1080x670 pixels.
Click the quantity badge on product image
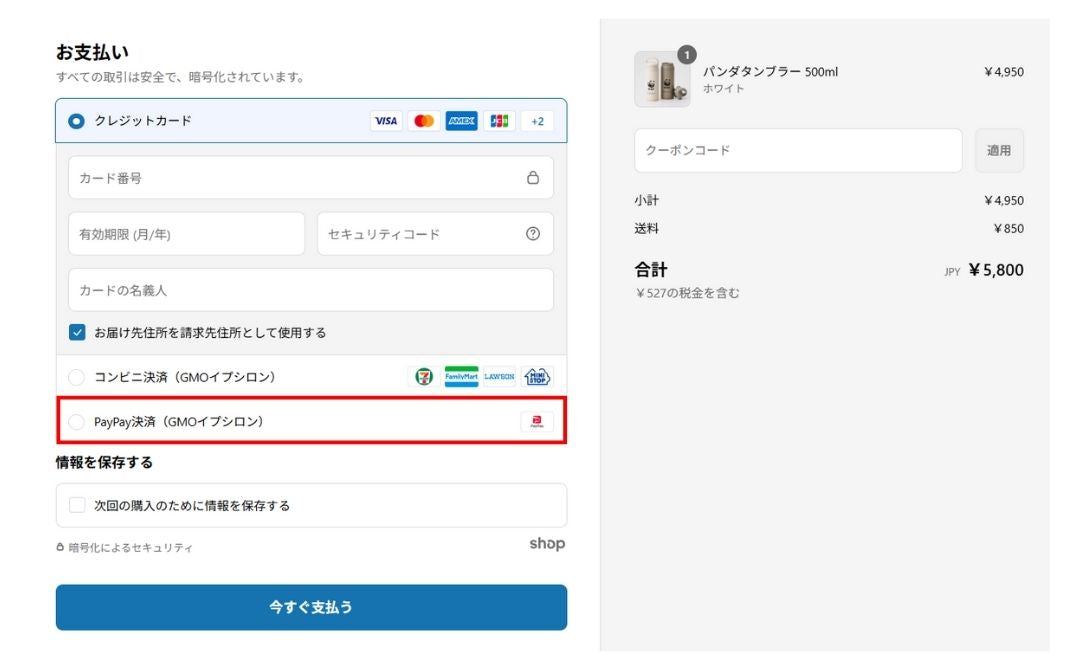click(x=687, y=54)
